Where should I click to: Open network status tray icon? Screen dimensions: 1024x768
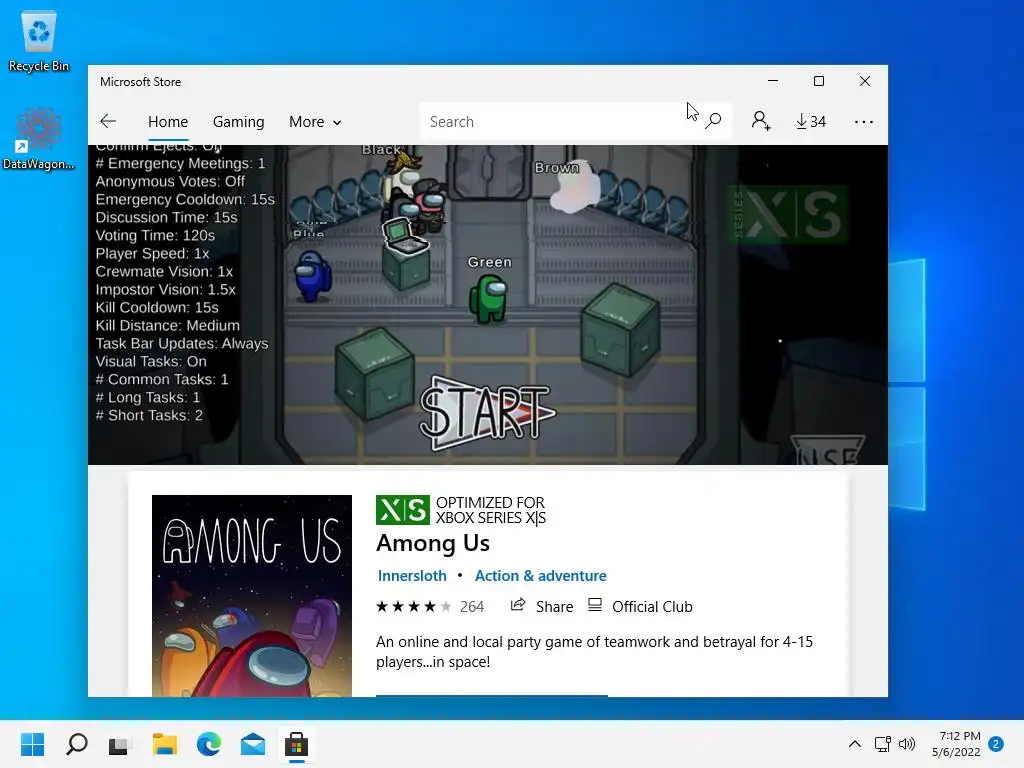pos(882,744)
